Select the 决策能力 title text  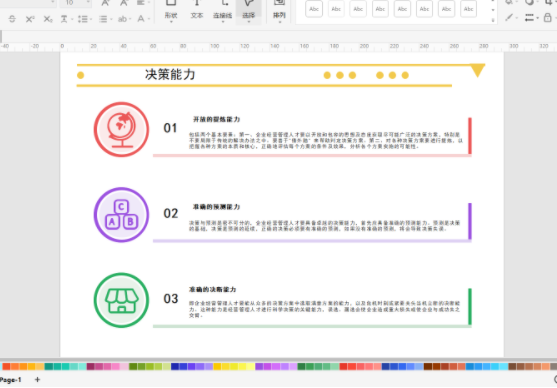[x=170, y=75]
